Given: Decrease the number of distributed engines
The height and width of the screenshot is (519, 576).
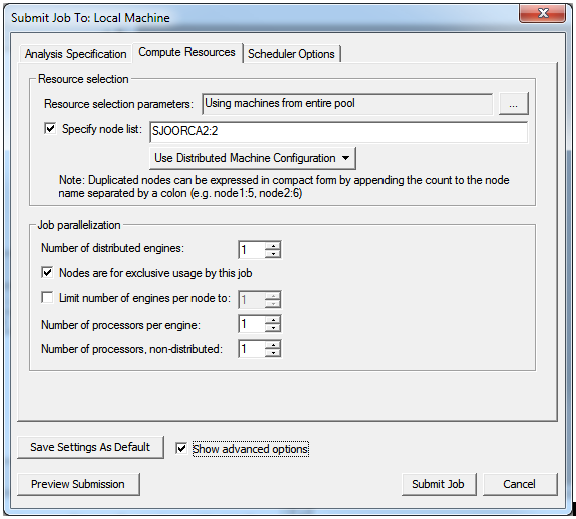Looking at the screenshot, I should coord(273,254).
